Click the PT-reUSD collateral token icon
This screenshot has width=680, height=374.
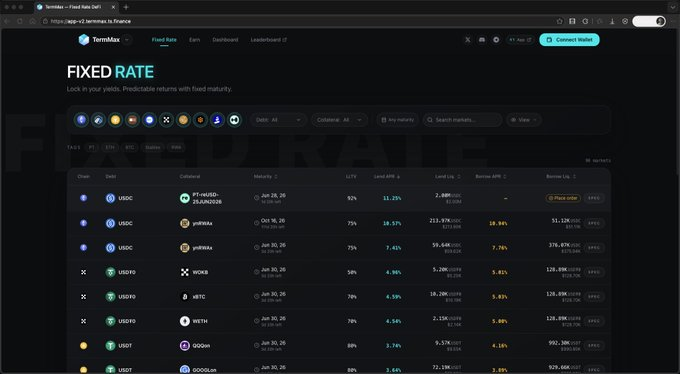tap(185, 198)
